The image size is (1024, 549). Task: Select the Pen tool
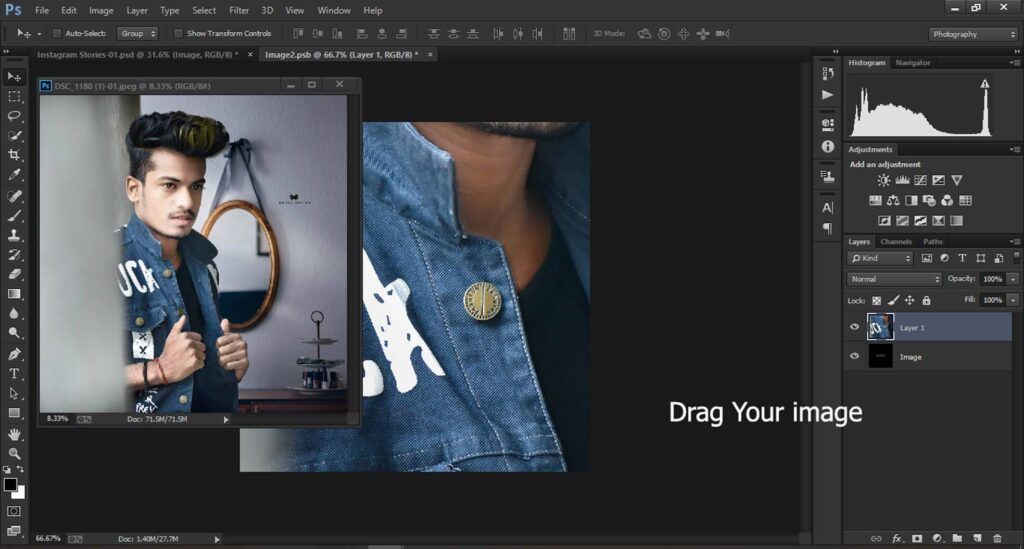coord(14,354)
